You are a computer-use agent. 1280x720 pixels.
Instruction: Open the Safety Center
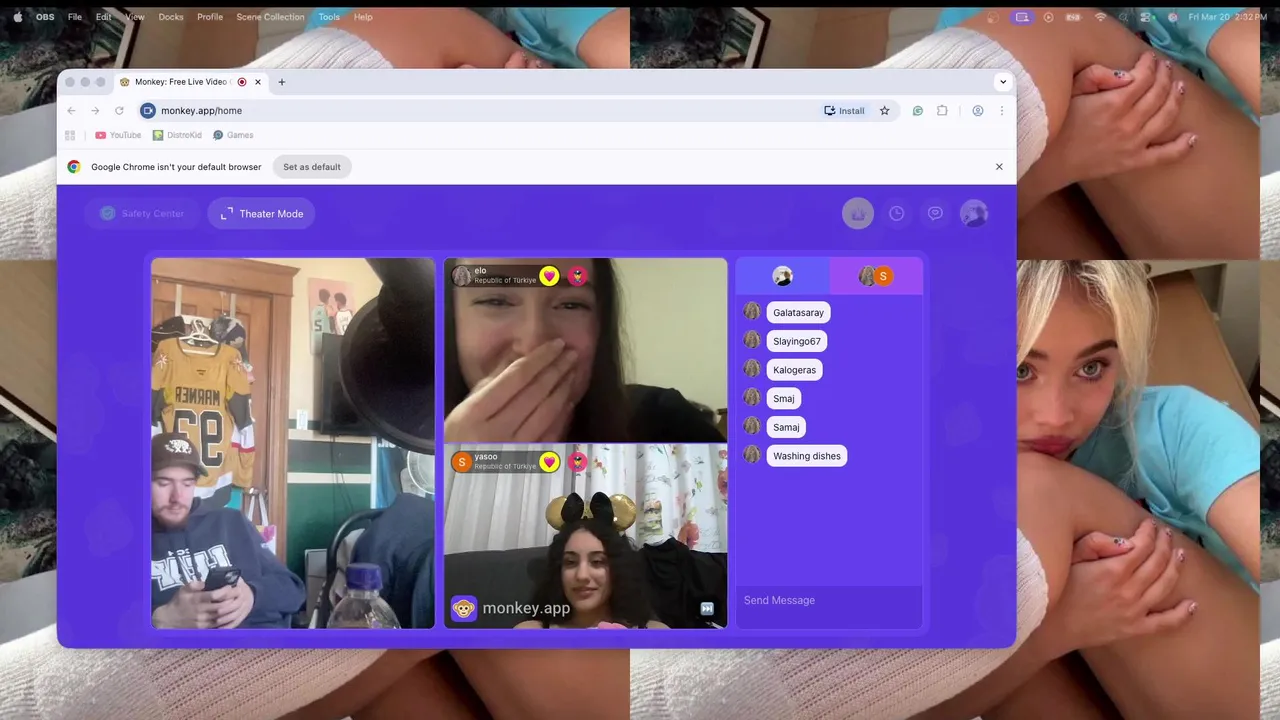tap(142, 213)
